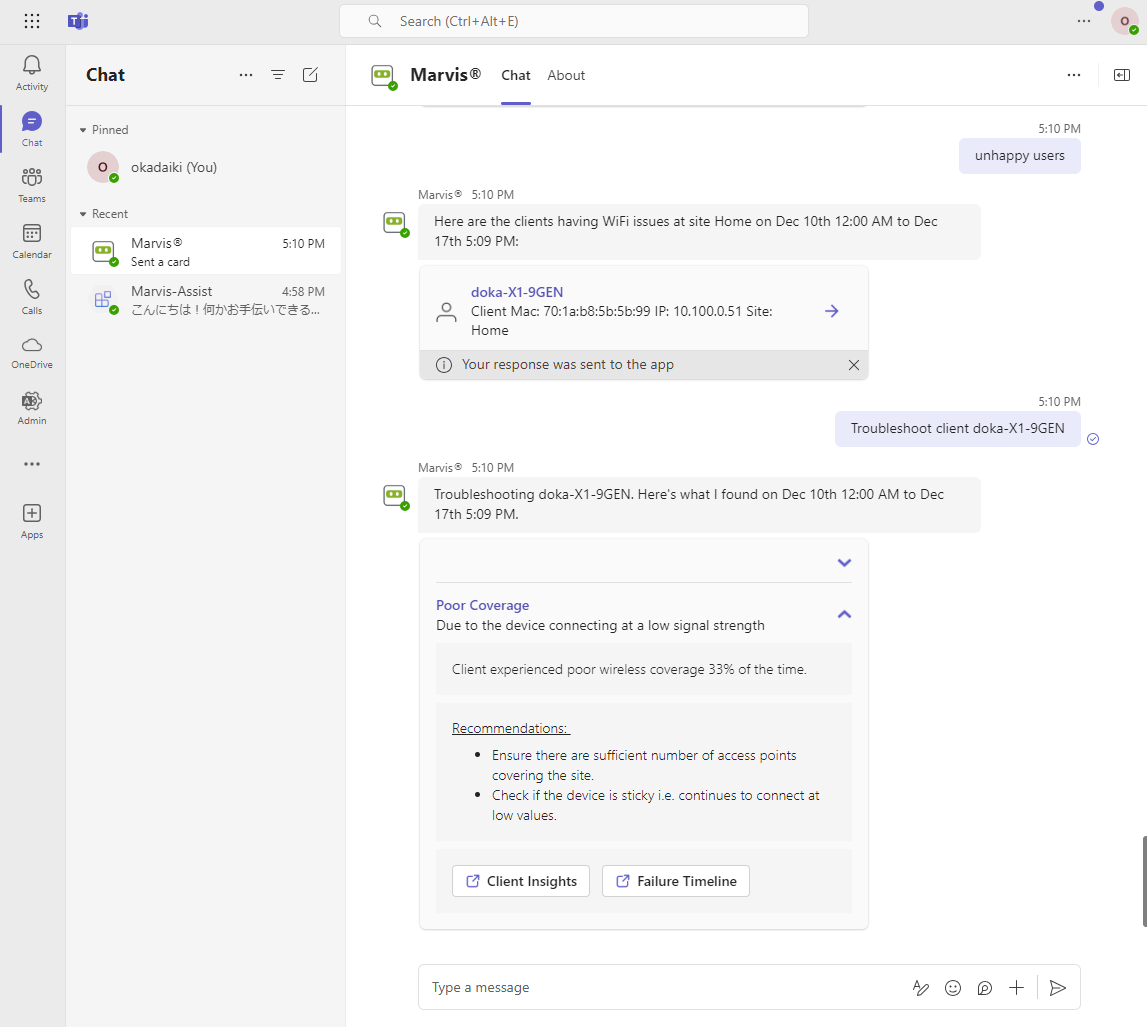Switch to the About tab

tap(566, 75)
